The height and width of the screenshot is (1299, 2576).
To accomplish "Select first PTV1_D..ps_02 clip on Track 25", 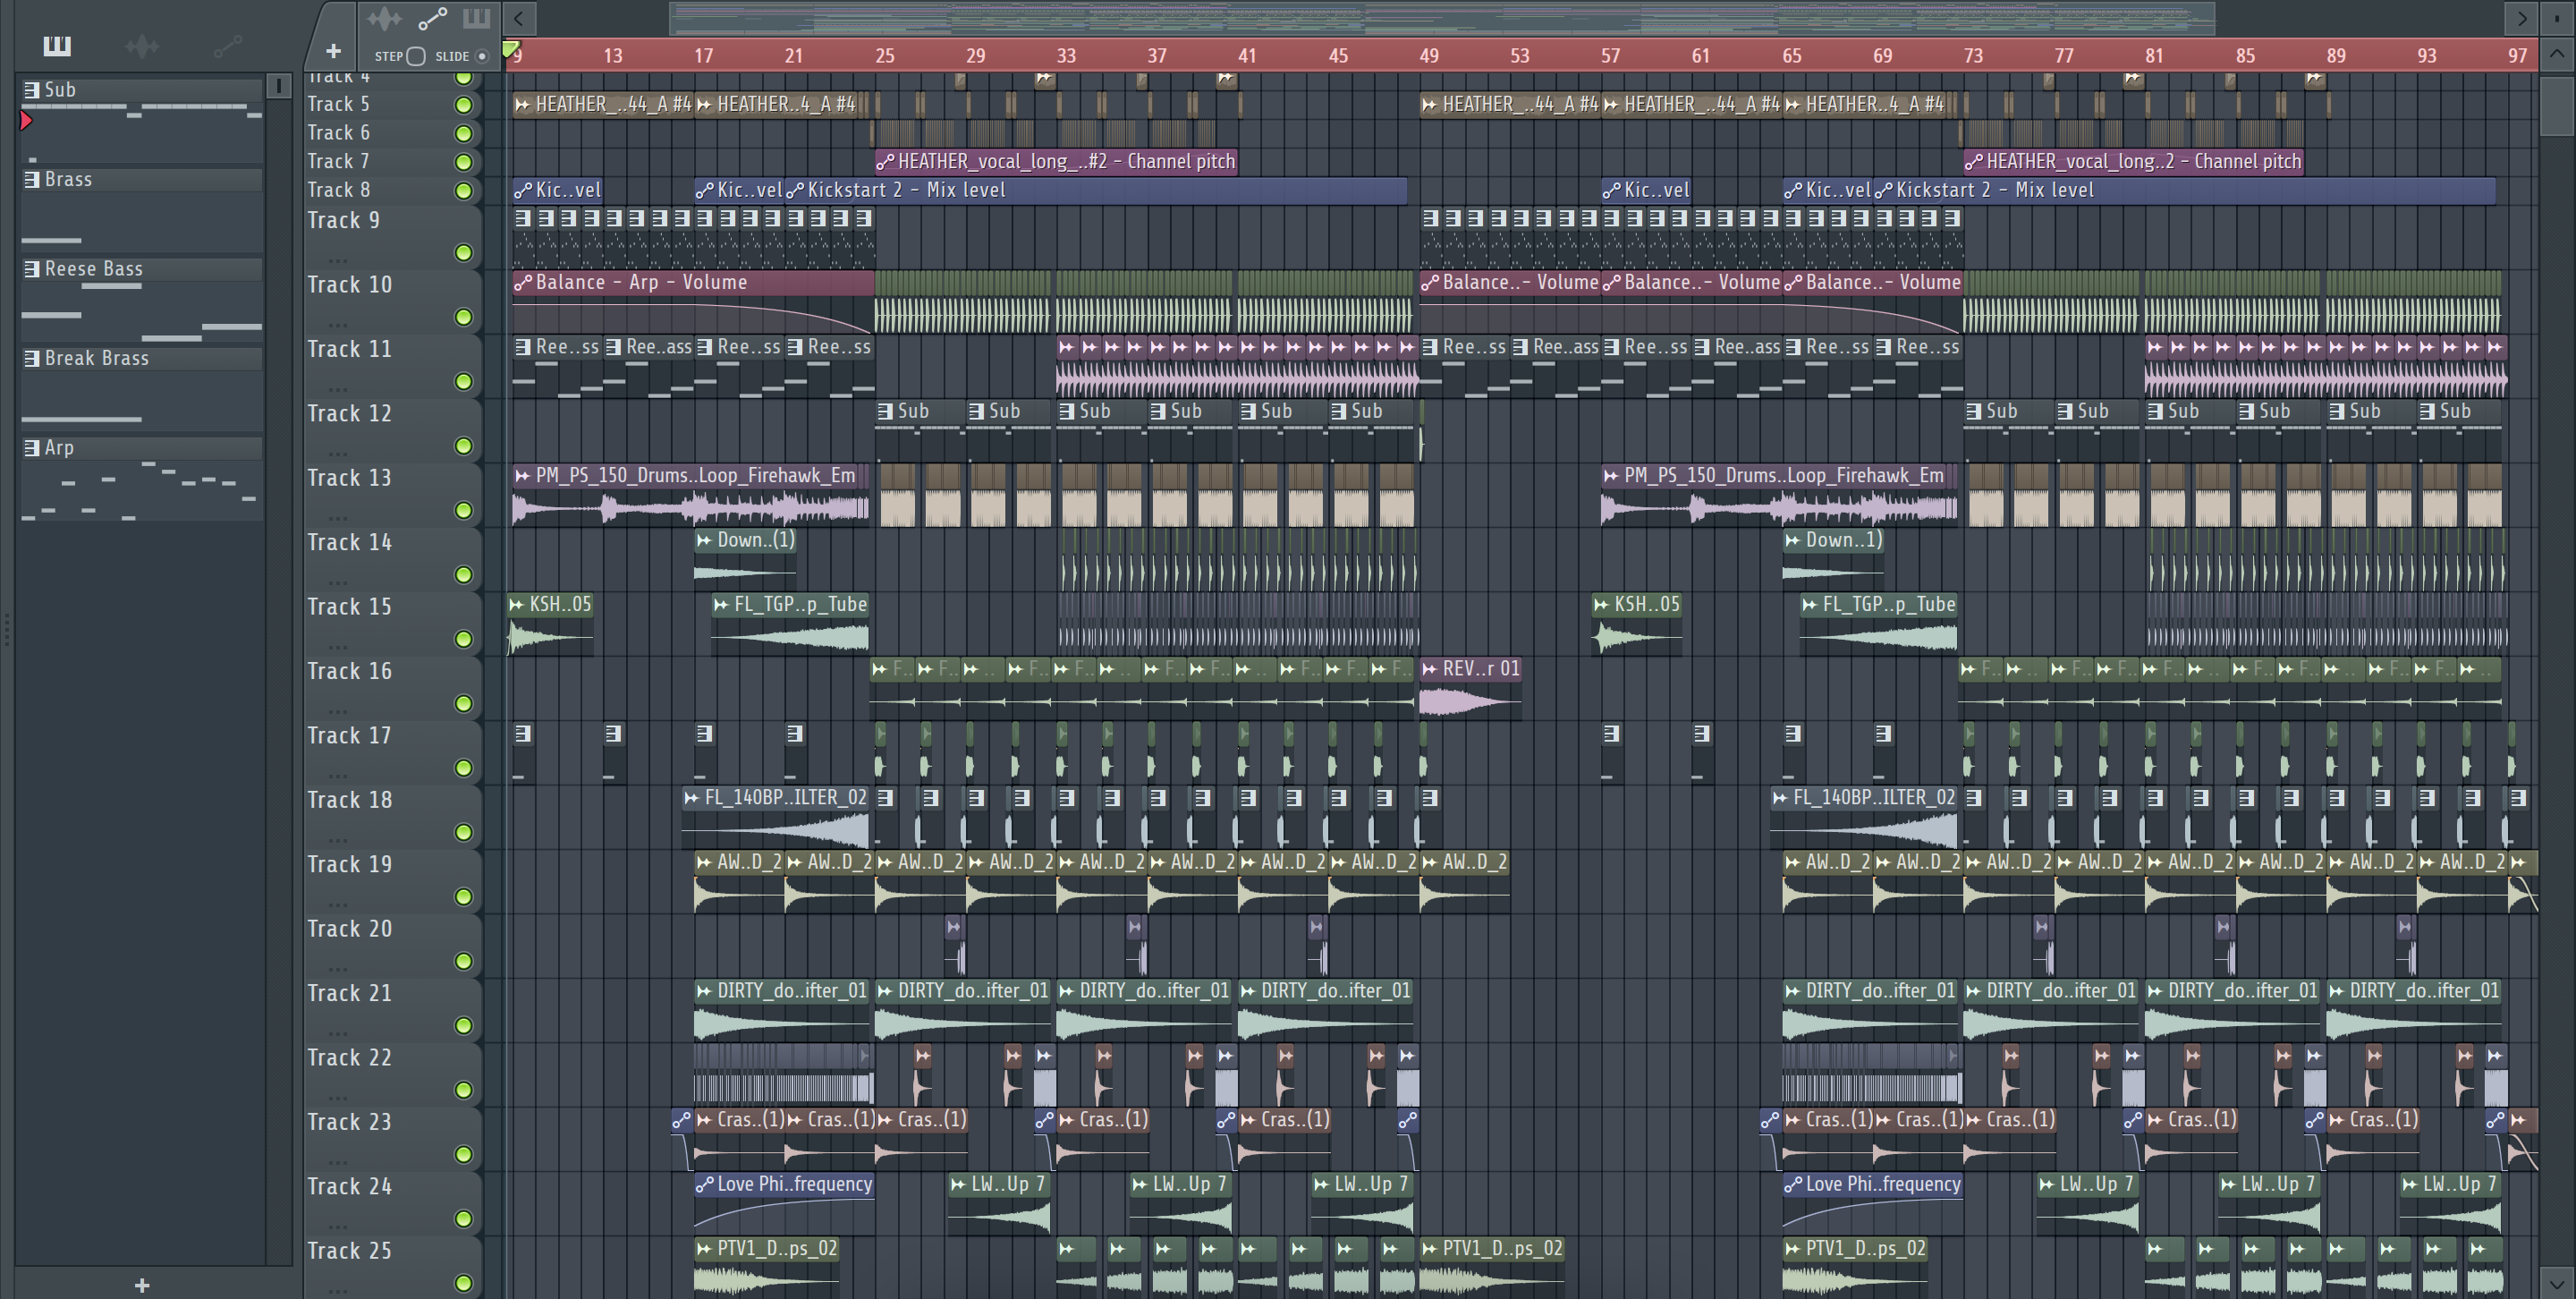I will (x=768, y=1268).
